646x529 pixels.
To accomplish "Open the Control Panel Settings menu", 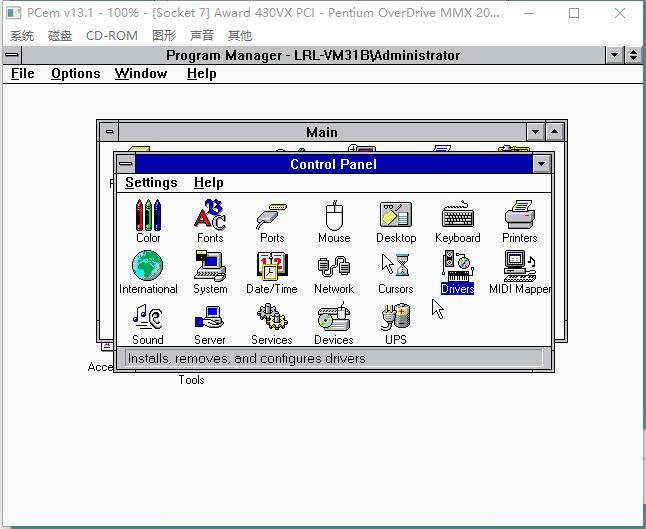I will (x=151, y=183).
